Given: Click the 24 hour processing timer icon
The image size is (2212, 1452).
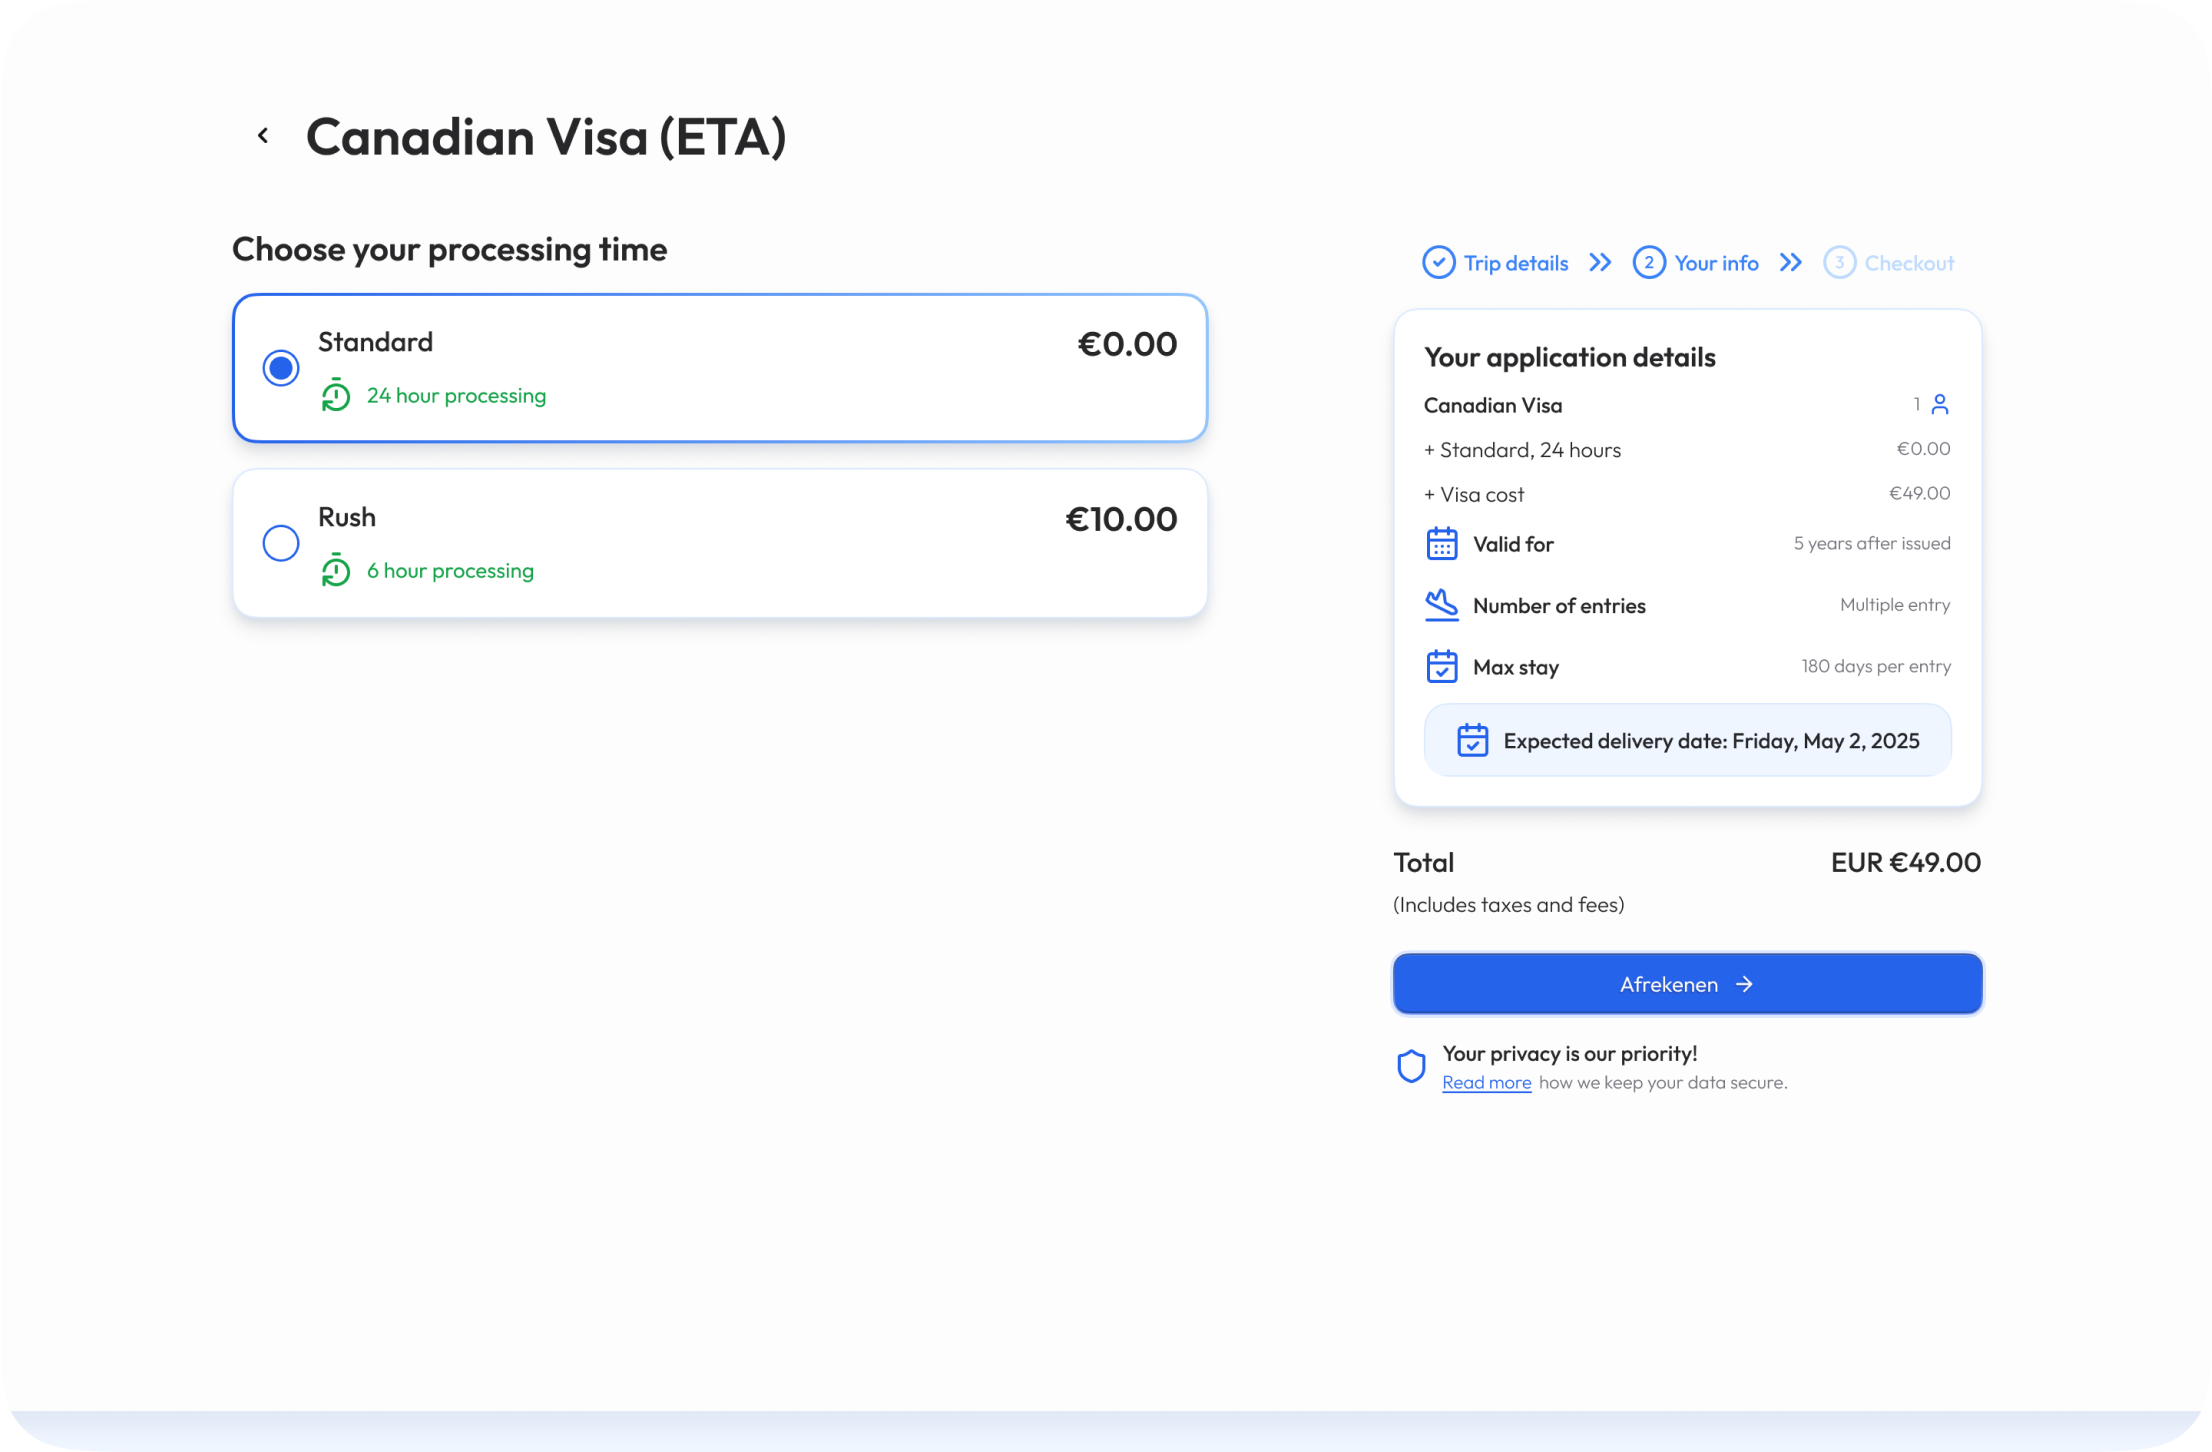Looking at the screenshot, I should click(x=336, y=395).
